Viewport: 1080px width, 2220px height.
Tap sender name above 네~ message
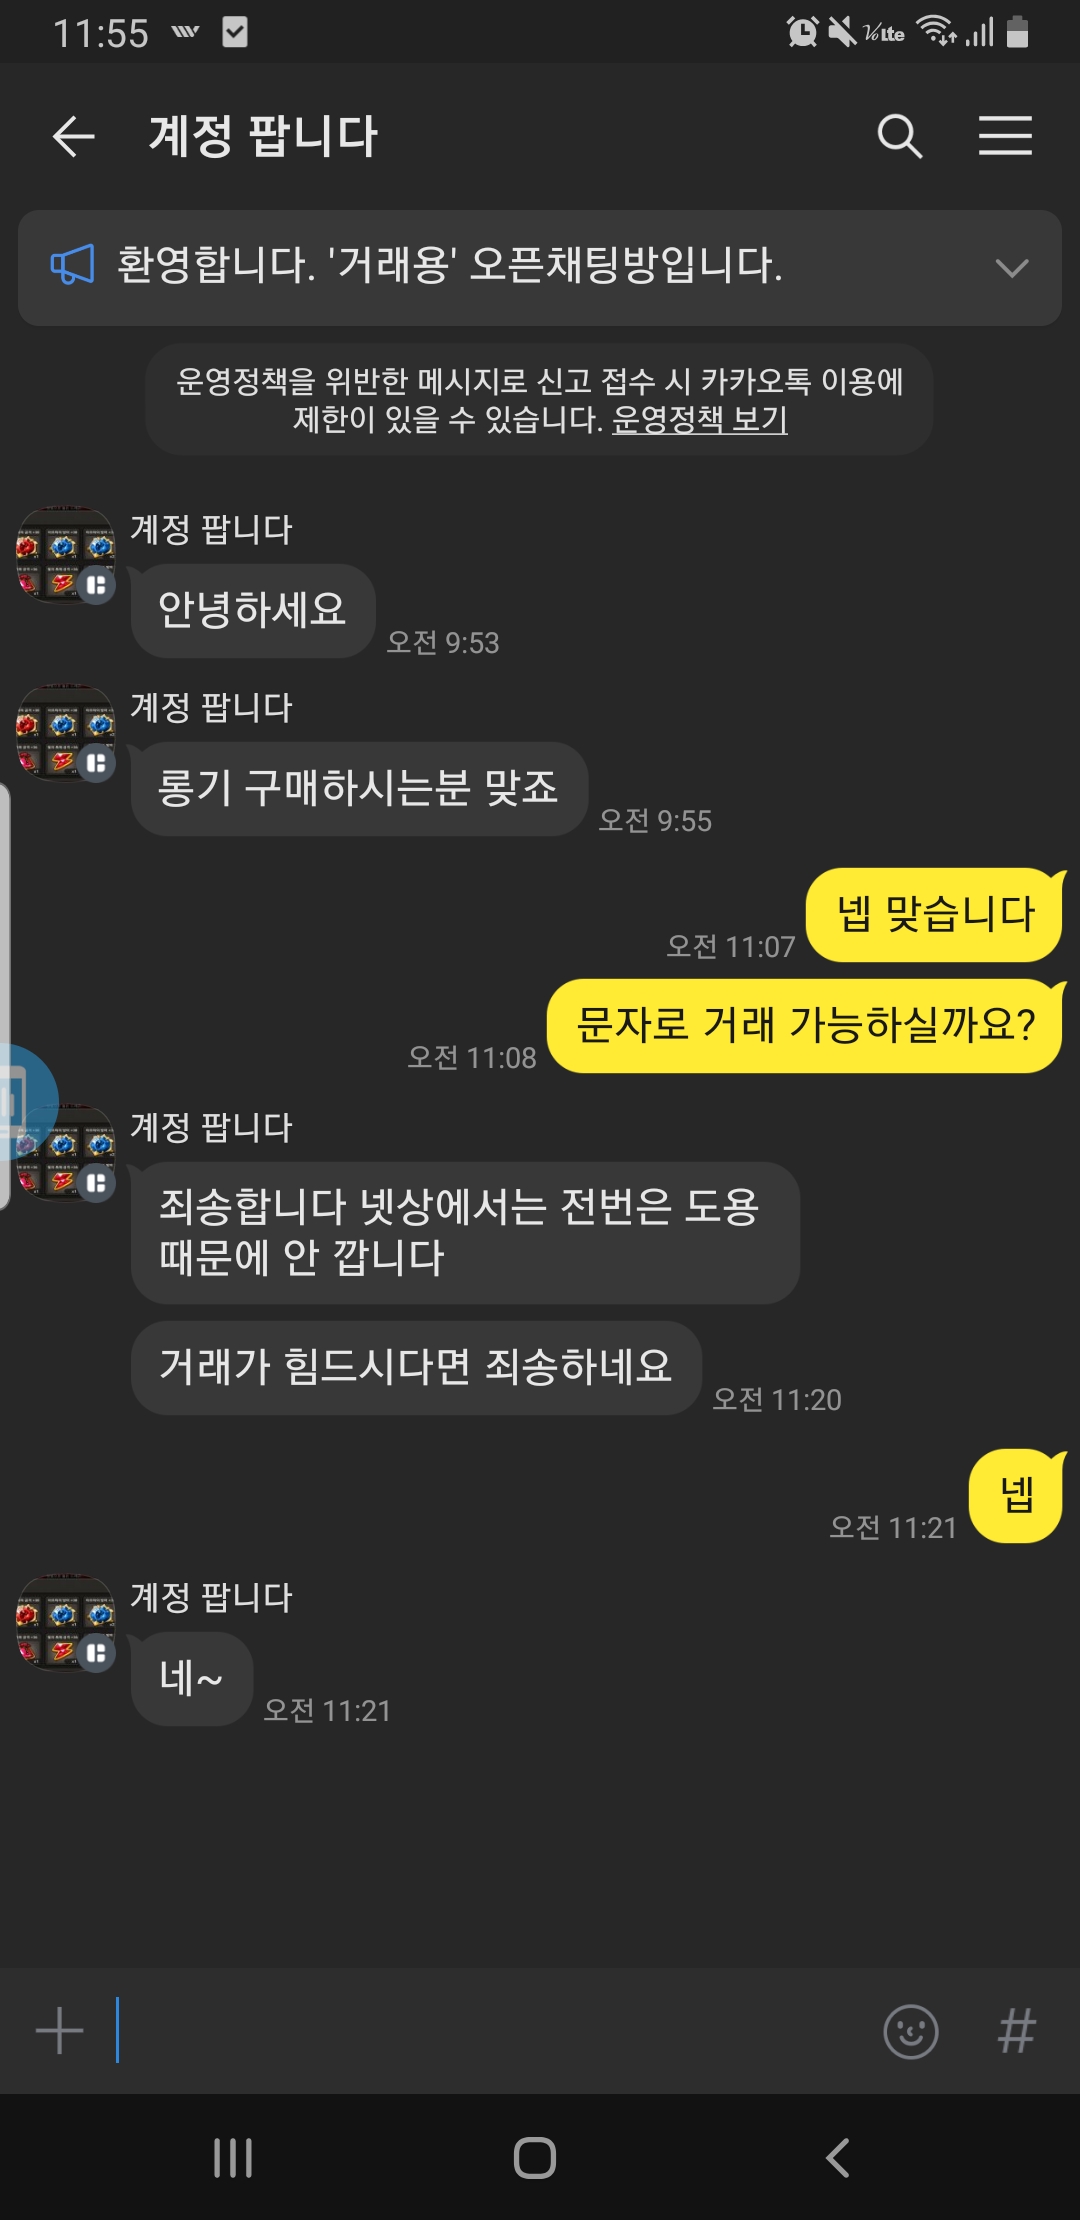211,1597
